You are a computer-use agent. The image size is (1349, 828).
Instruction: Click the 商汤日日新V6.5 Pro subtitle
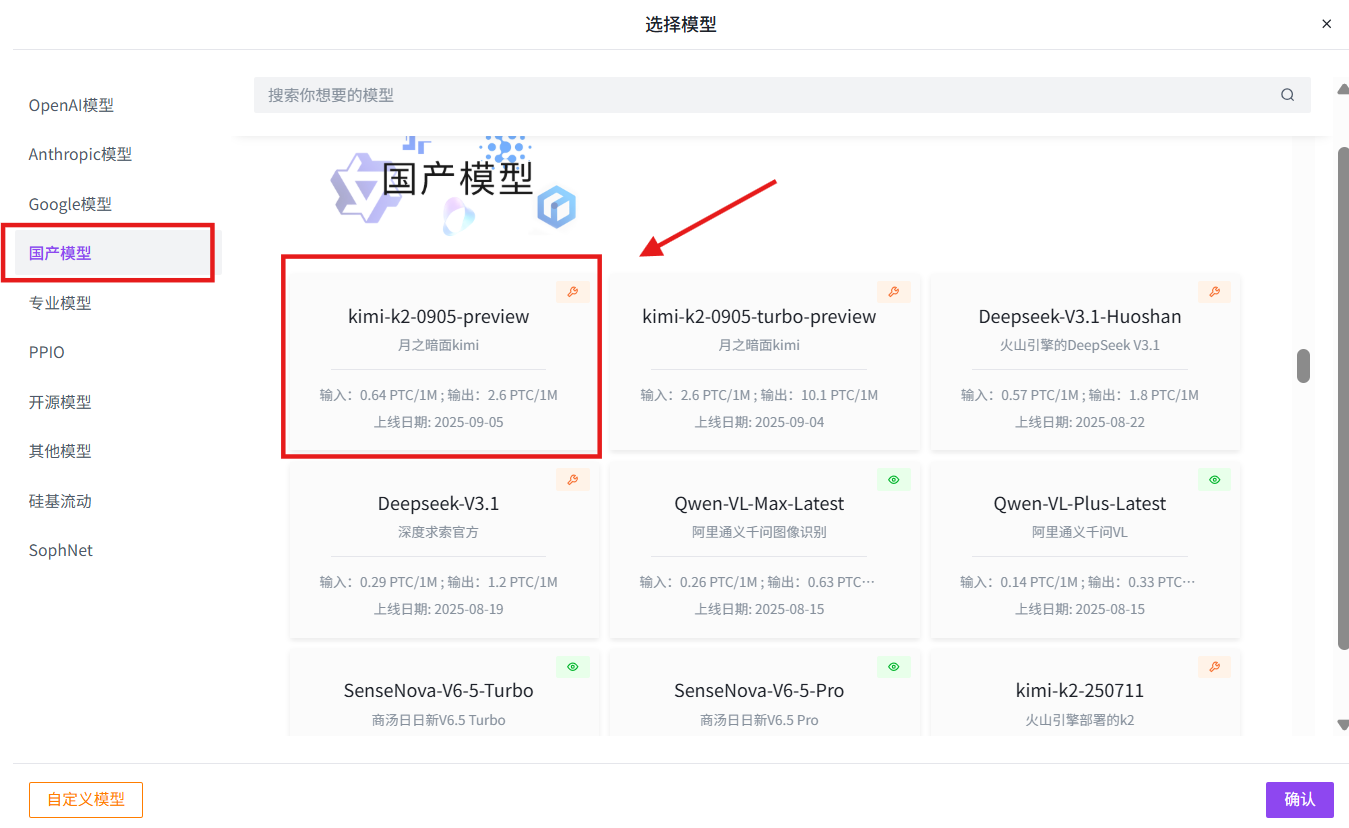pyautogui.click(x=759, y=719)
